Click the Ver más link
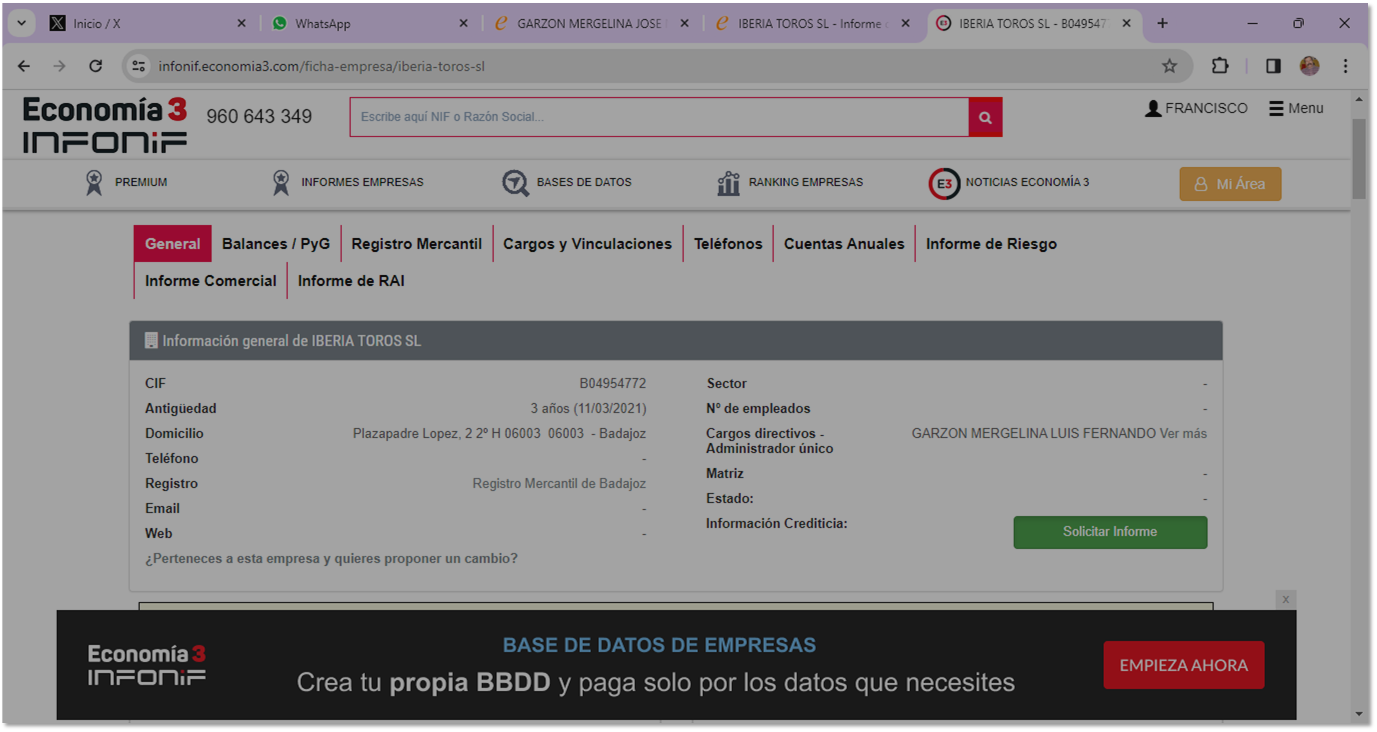The image size is (1377, 732). point(1183,434)
